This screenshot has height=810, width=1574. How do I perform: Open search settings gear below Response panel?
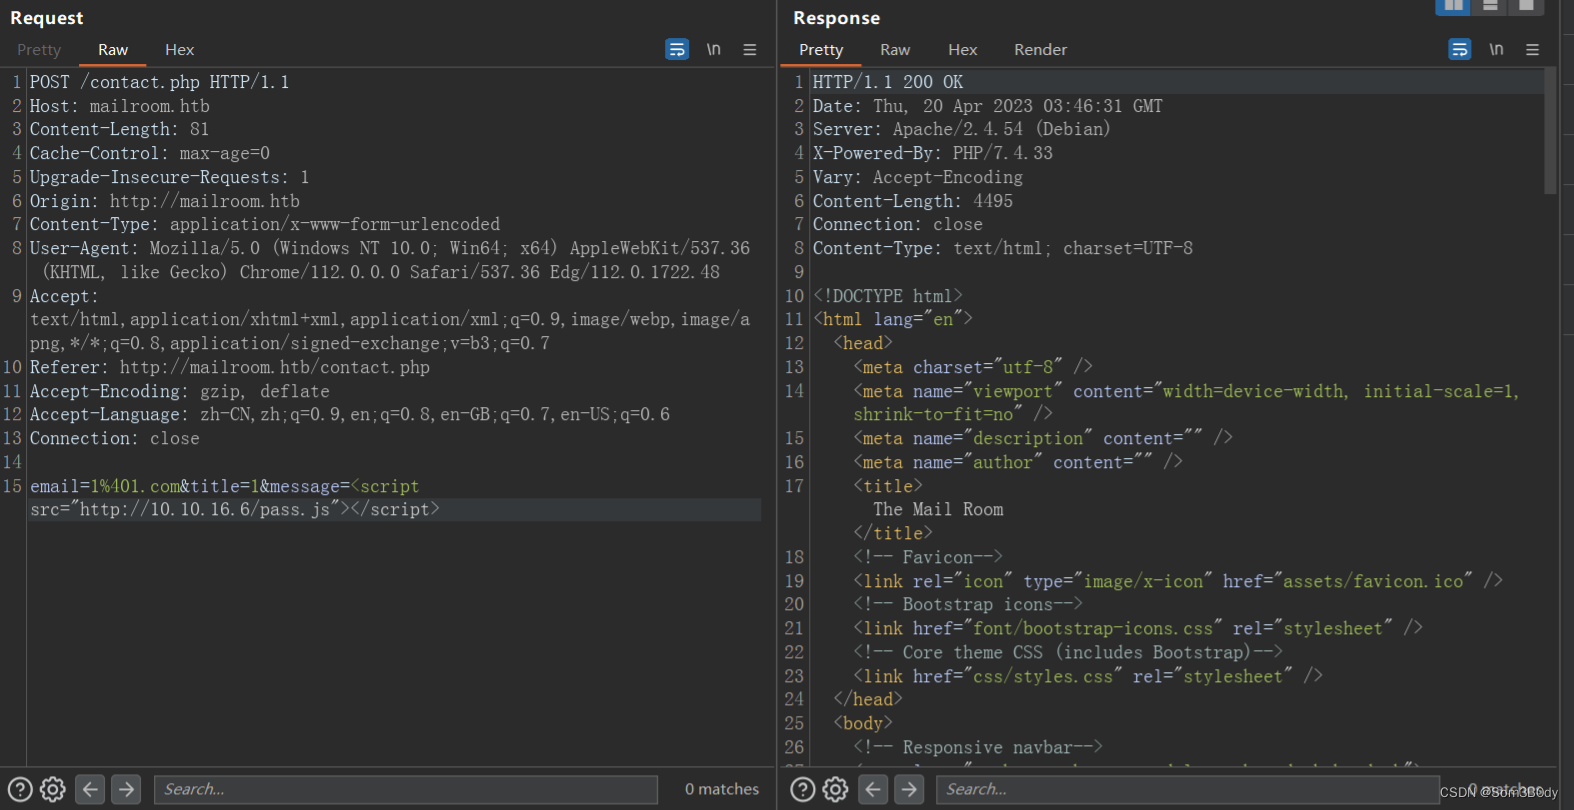pyautogui.click(x=836, y=789)
